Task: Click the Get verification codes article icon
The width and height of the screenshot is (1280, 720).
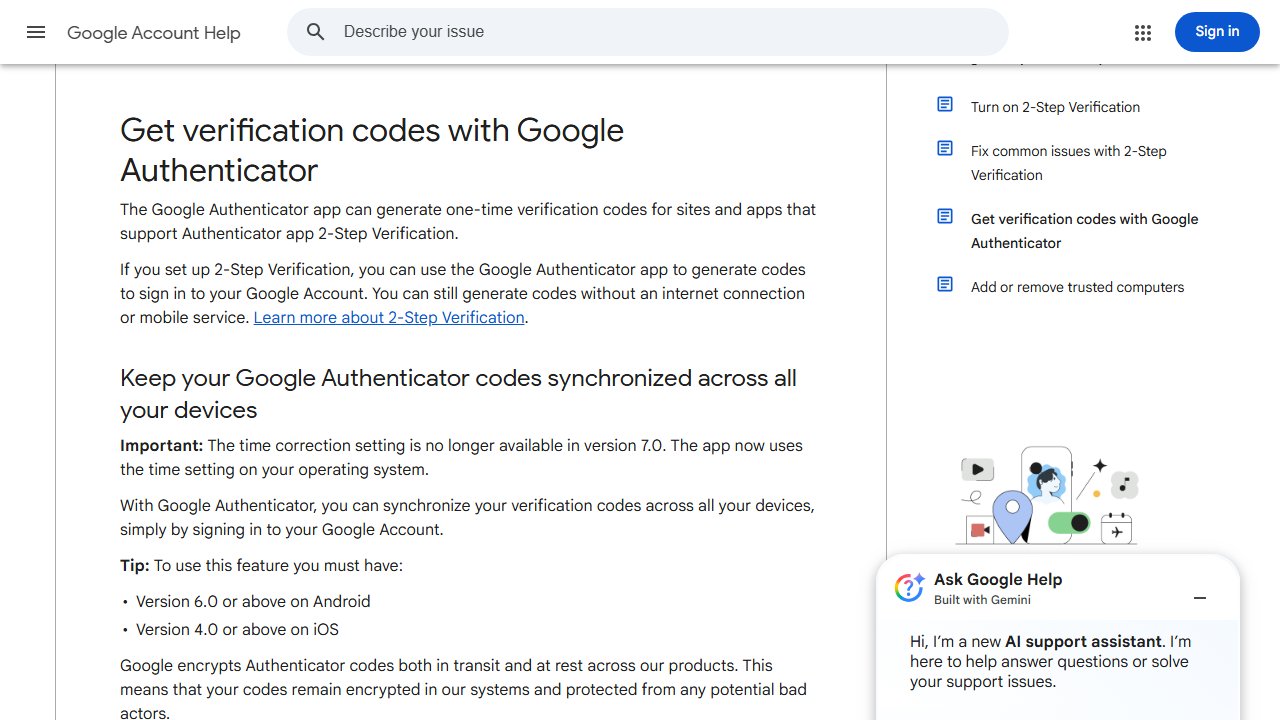Action: [945, 216]
